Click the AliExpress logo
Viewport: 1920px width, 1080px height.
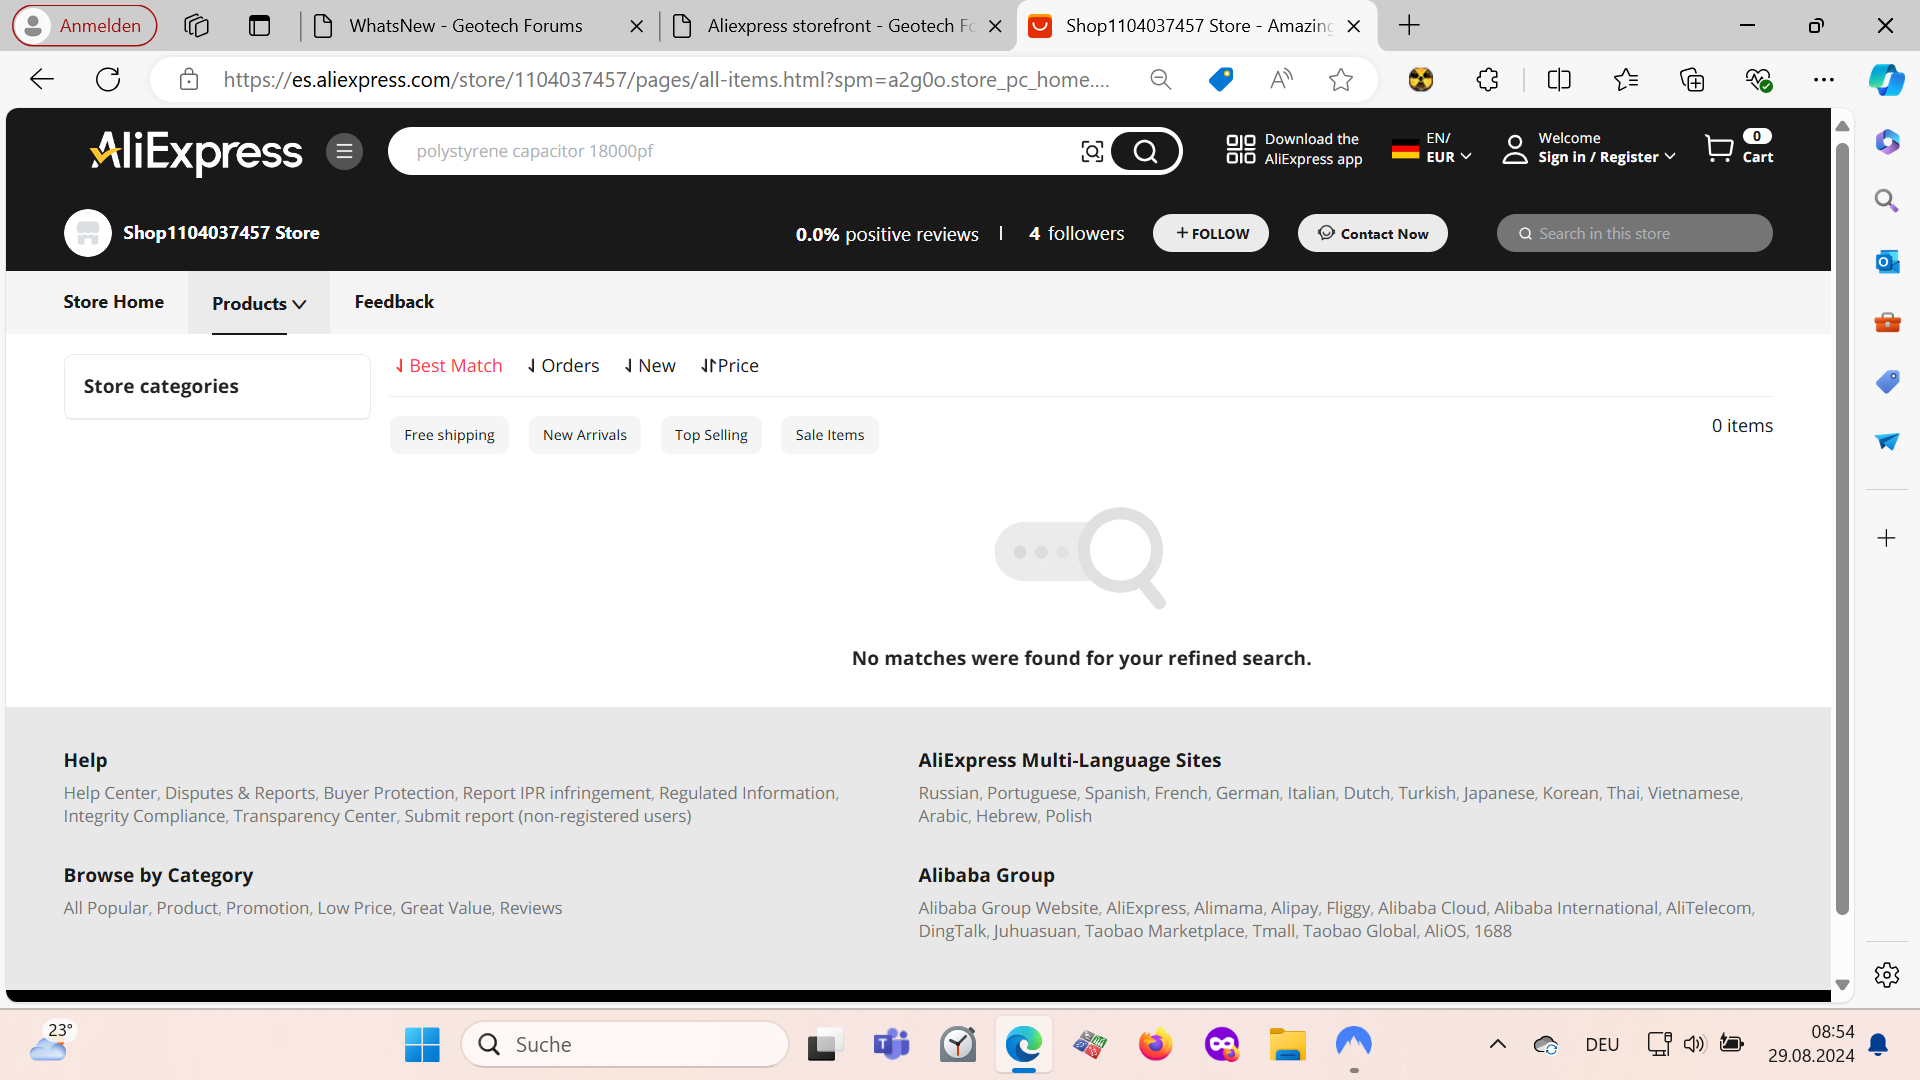click(196, 152)
